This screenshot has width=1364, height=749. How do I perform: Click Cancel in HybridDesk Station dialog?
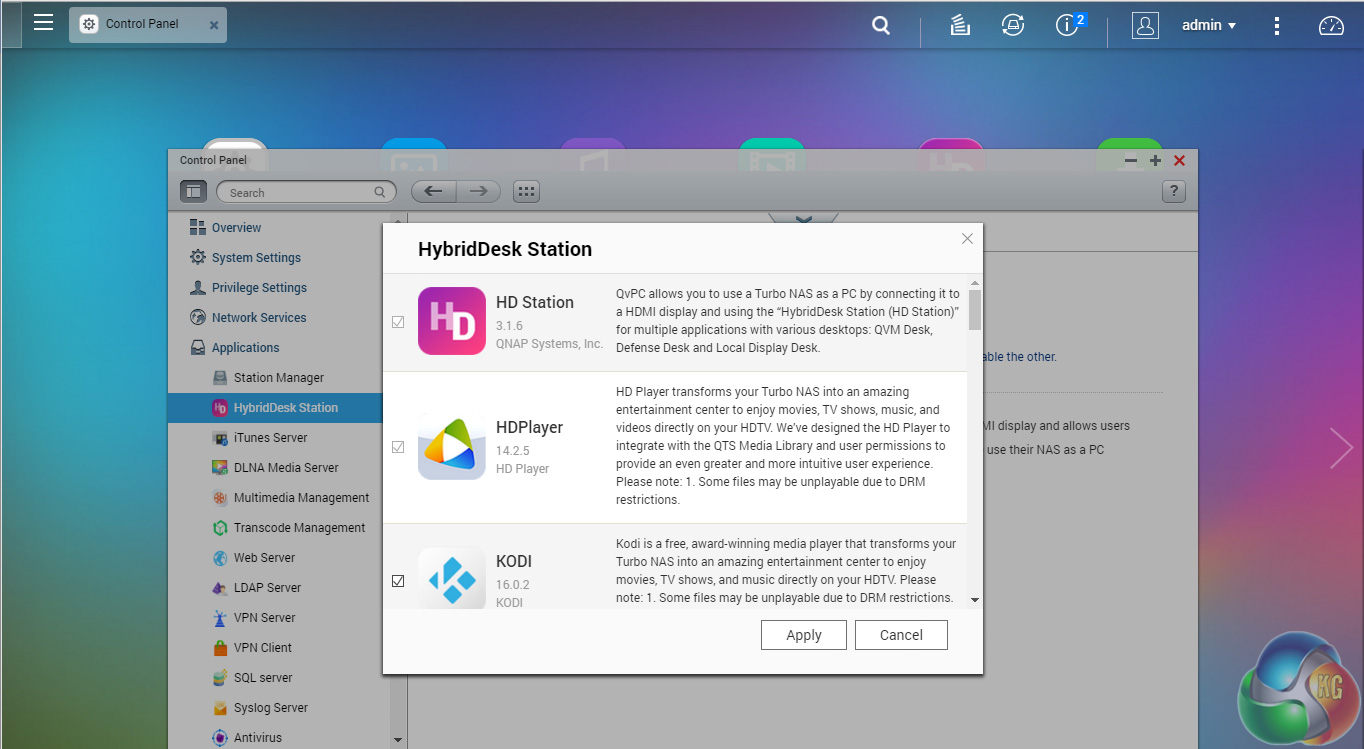(901, 635)
